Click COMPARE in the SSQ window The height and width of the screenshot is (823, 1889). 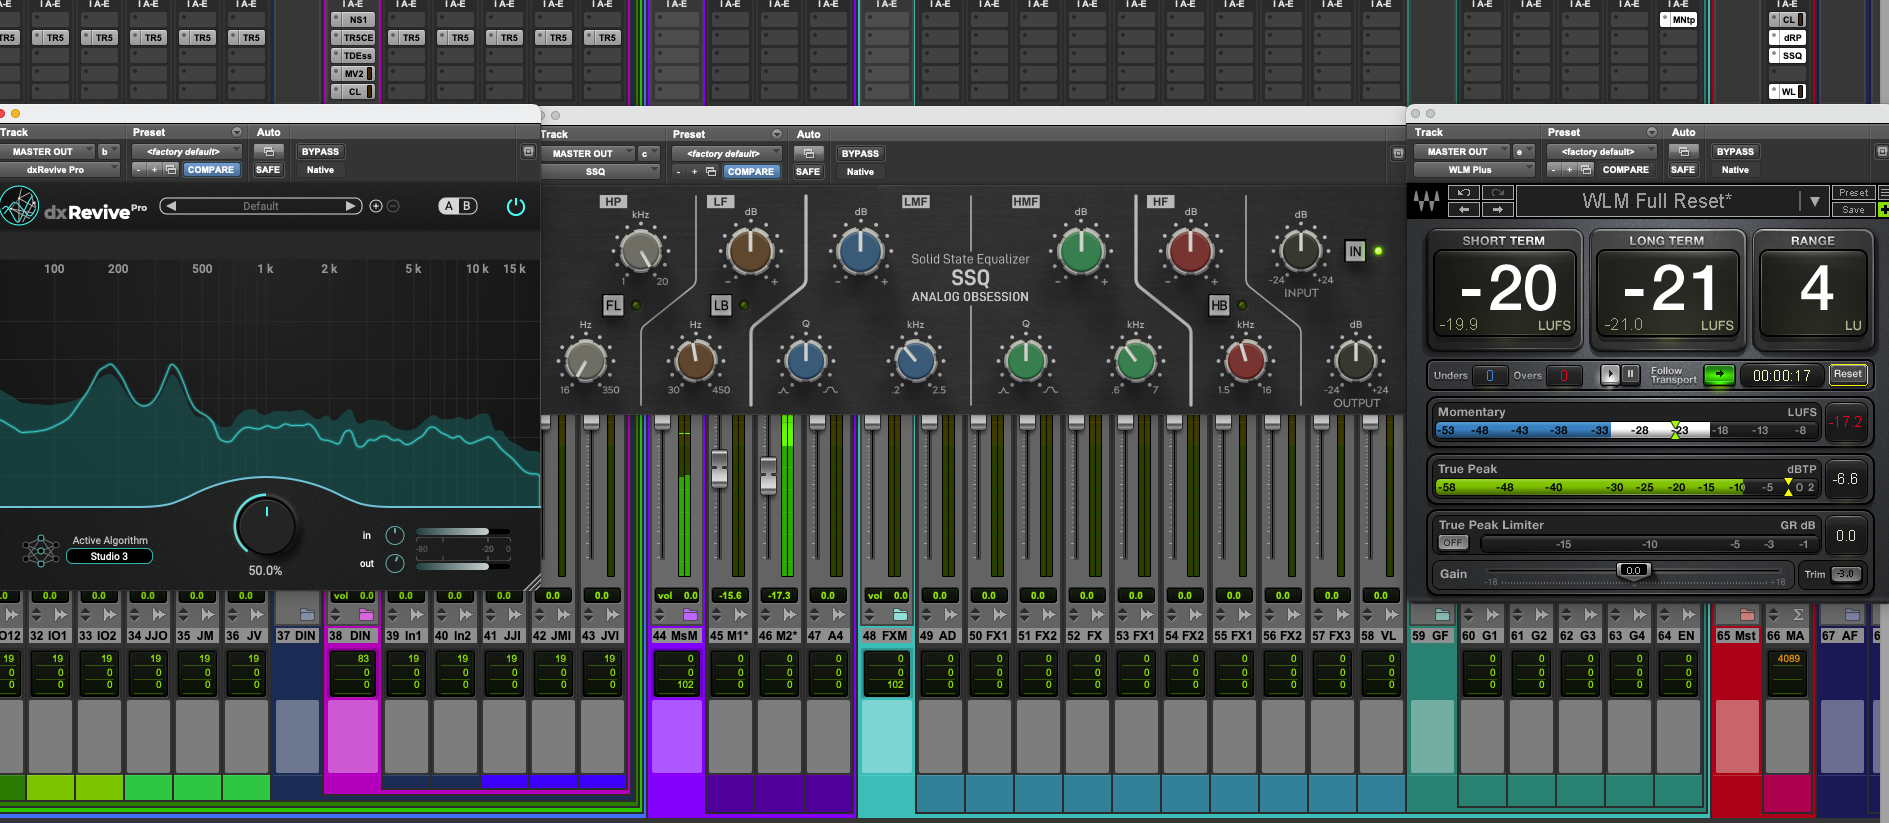[x=751, y=172]
